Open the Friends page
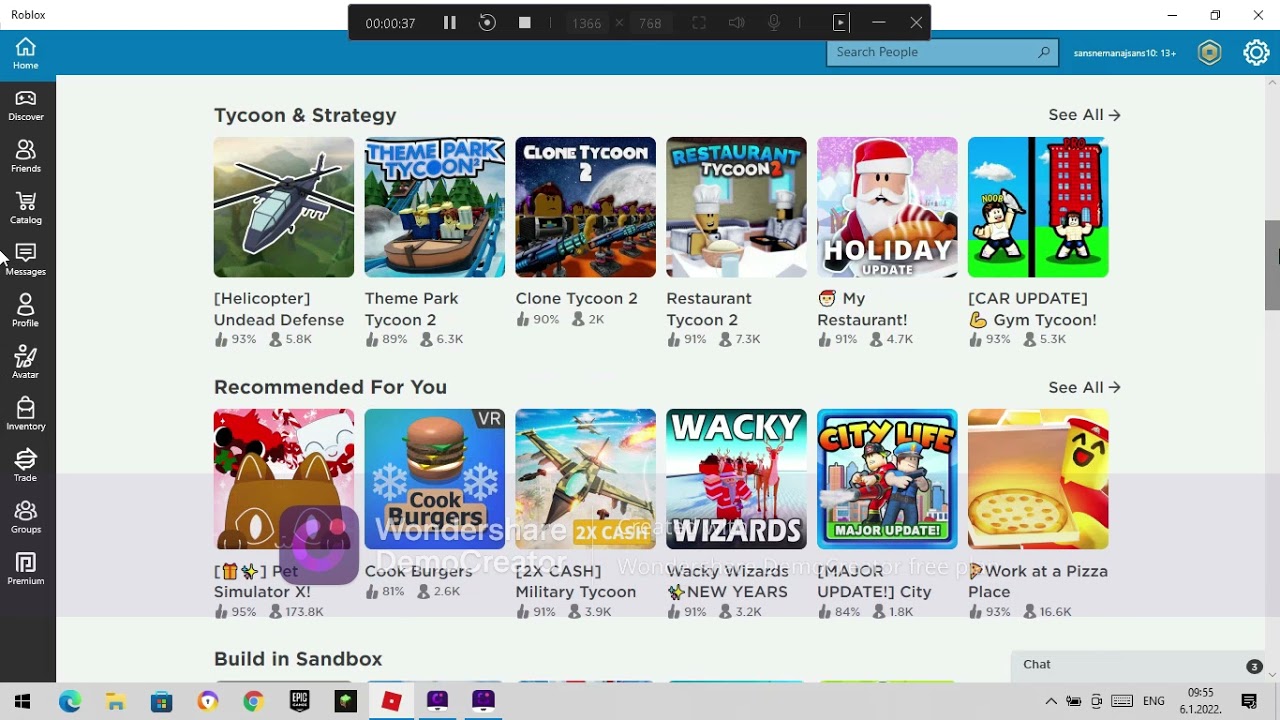Viewport: 1280px width, 720px height. (26, 157)
